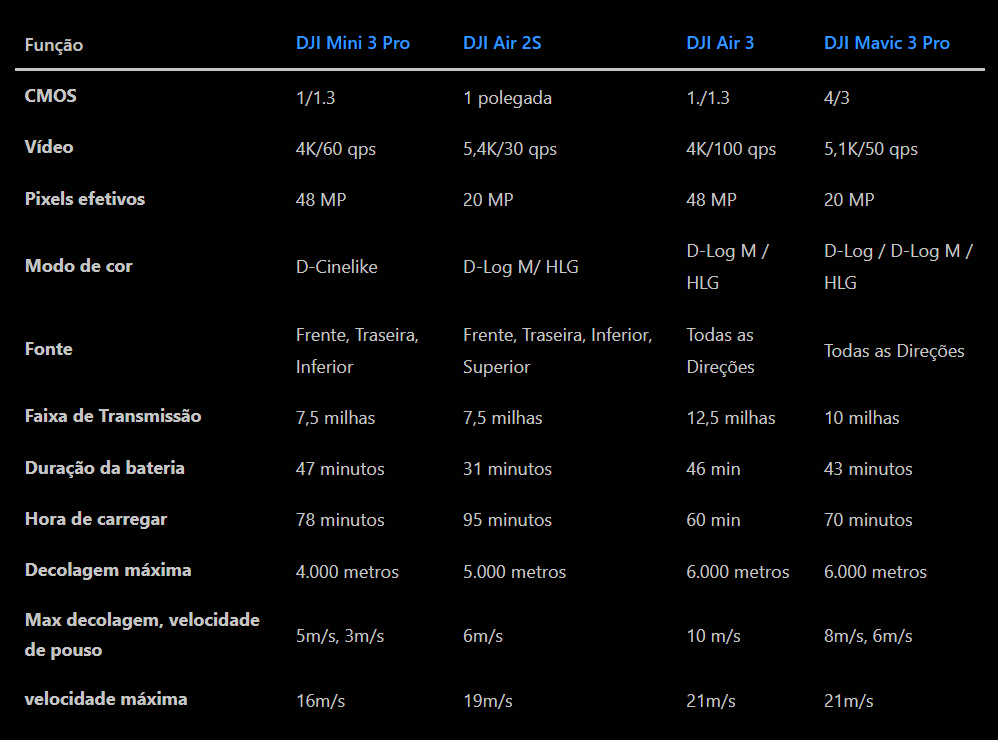Click the 1 polegada sensor cell
This screenshot has width=998, height=740.
click(507, 98)
